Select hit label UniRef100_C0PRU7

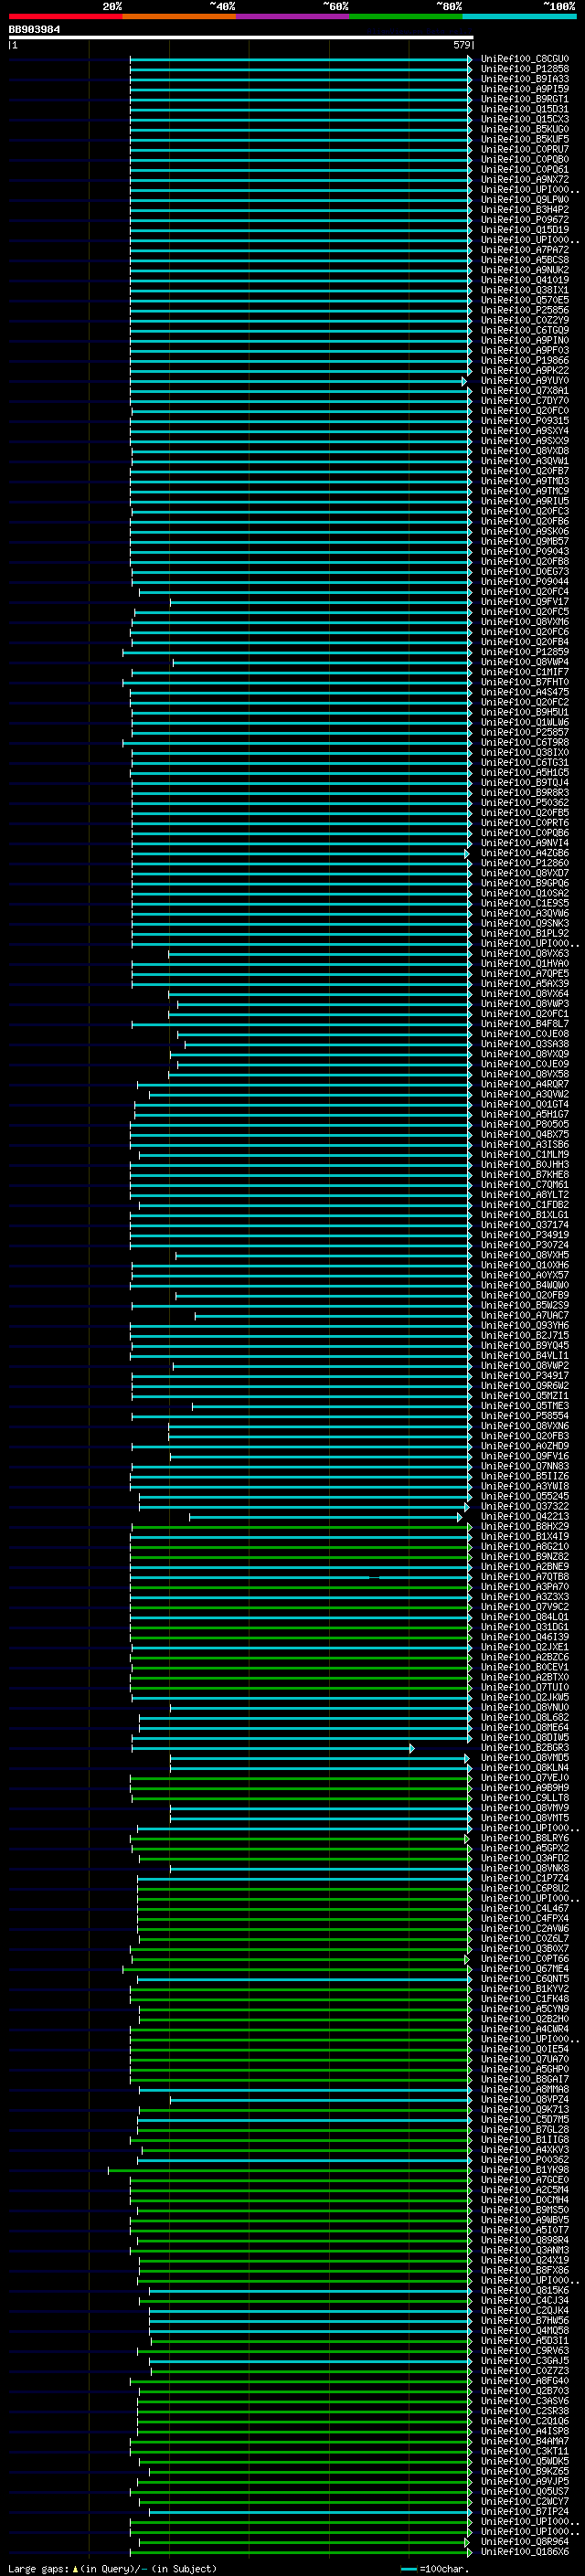(524, 149)
